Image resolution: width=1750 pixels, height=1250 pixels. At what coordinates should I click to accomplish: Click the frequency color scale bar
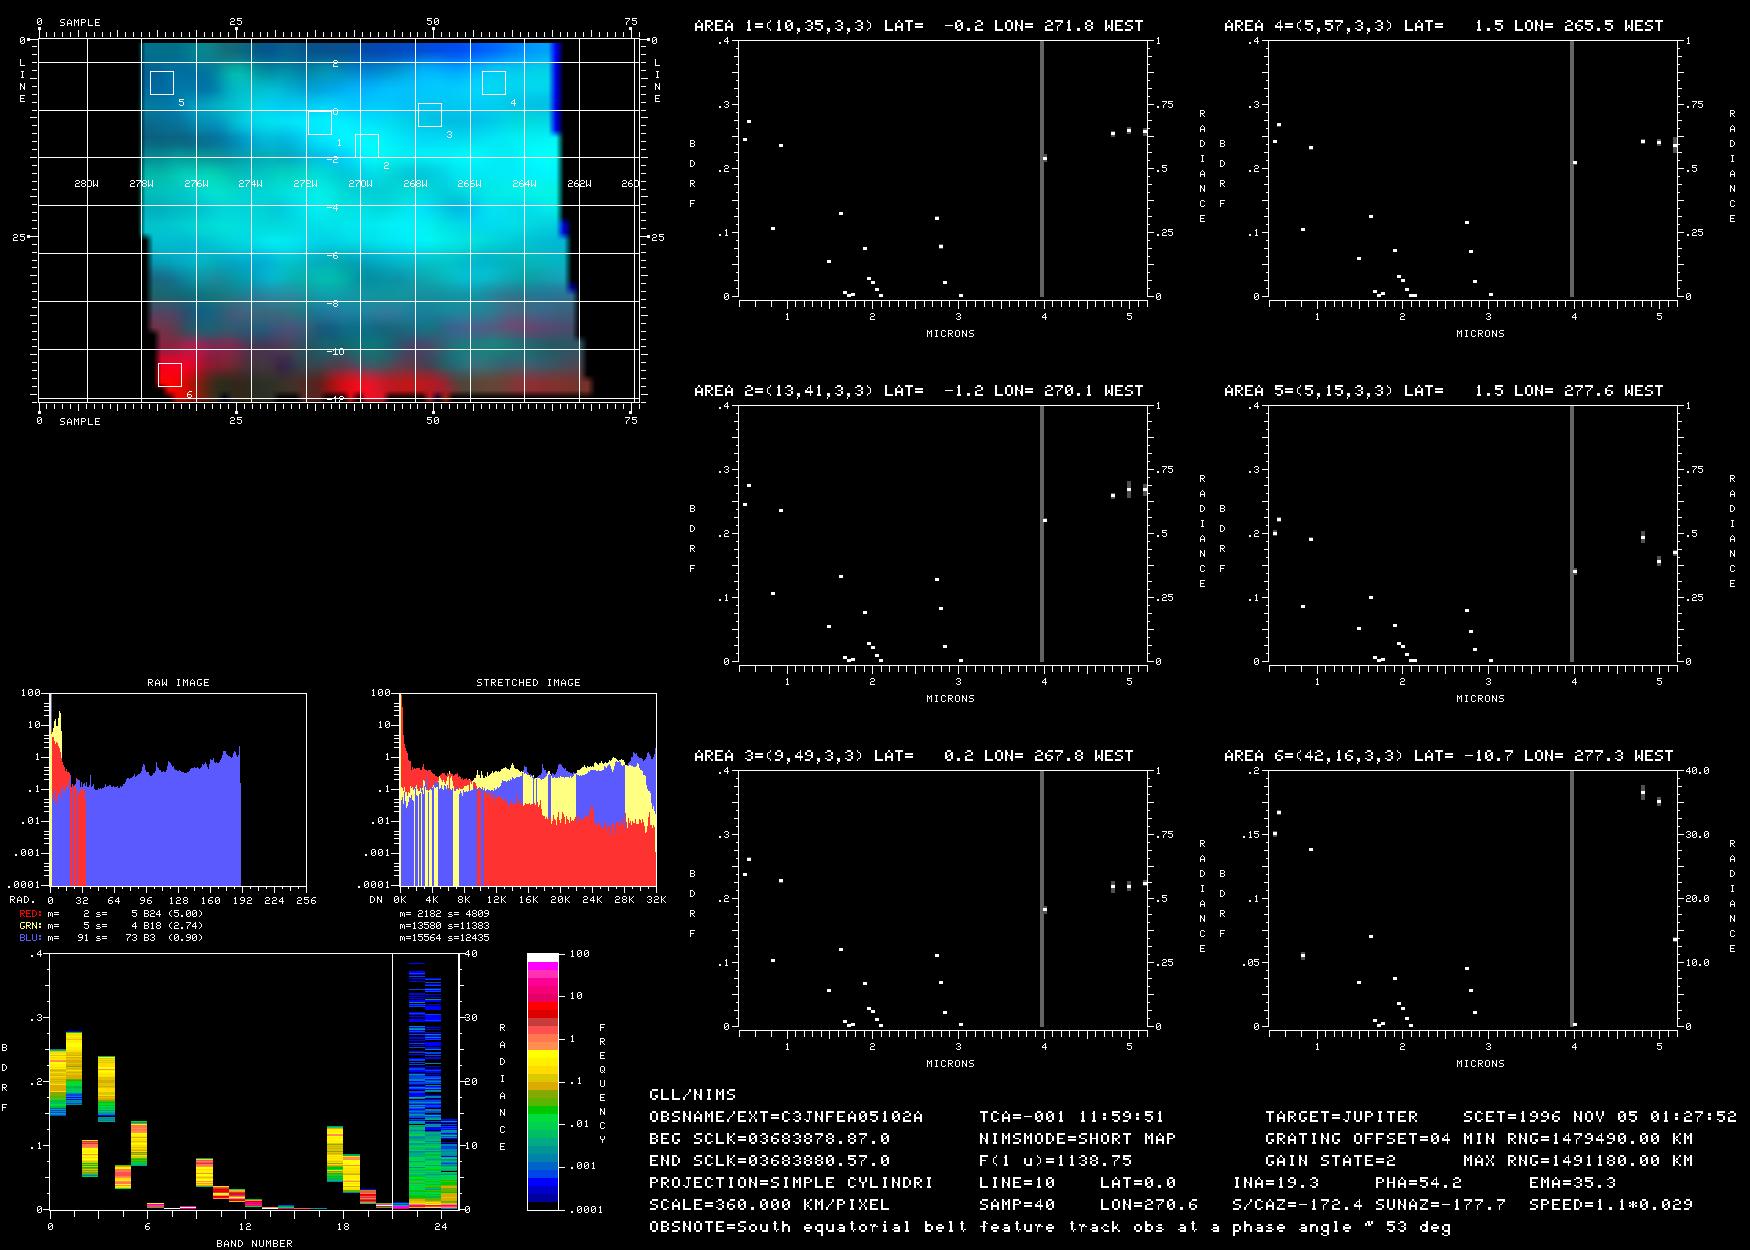(543, 1081)
